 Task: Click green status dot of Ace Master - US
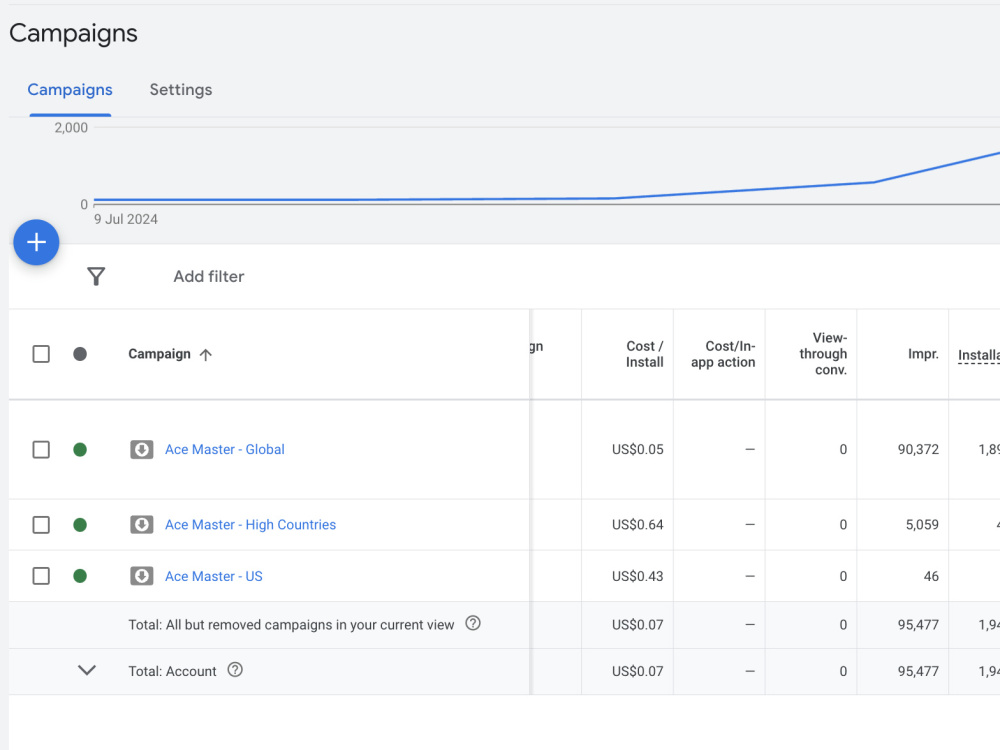point(80,576)
